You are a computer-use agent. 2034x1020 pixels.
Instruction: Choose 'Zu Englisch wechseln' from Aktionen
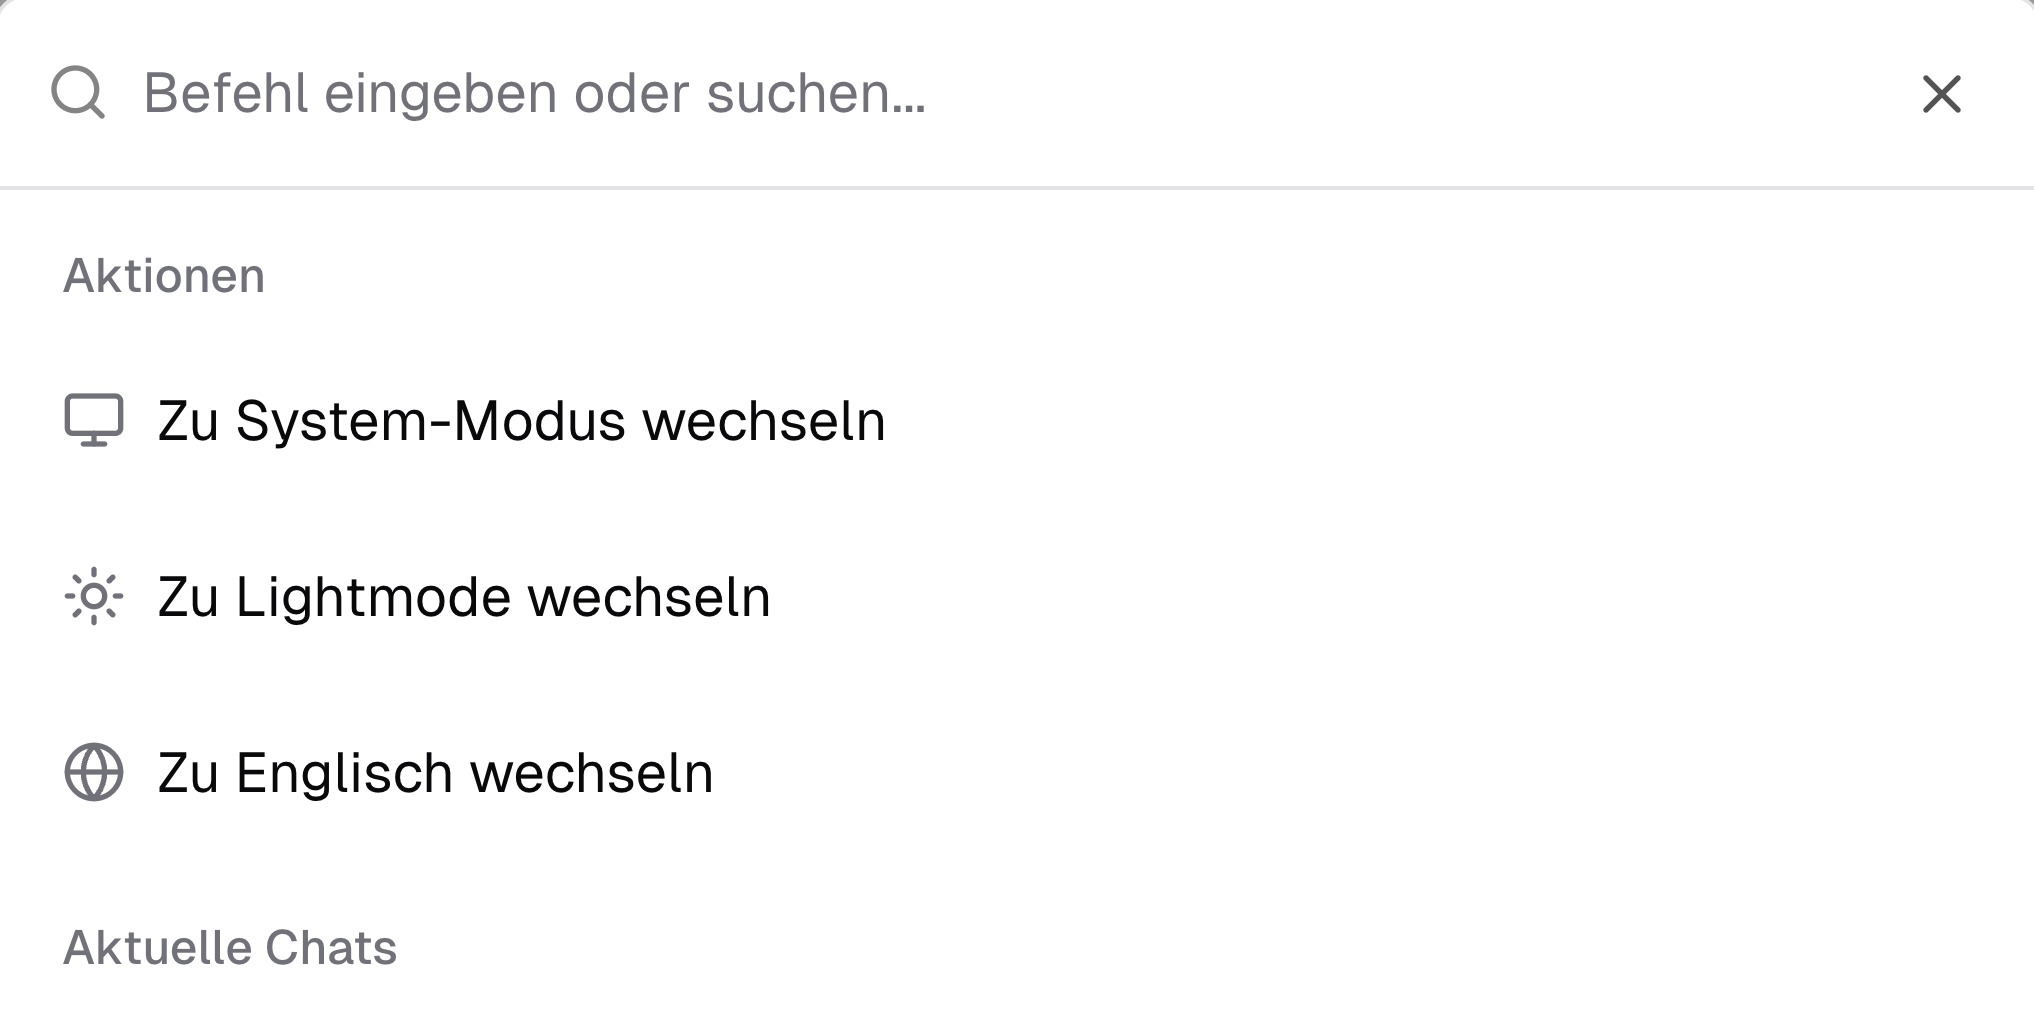[435, 770]
